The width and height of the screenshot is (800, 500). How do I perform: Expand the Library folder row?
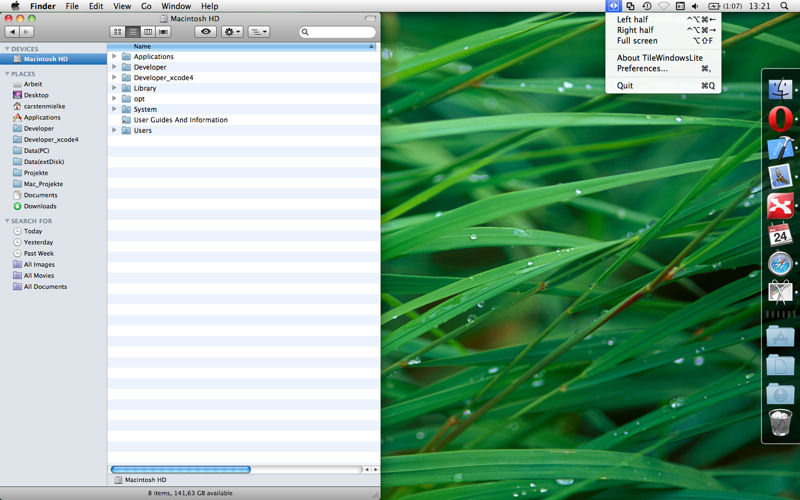pos(114,88)
